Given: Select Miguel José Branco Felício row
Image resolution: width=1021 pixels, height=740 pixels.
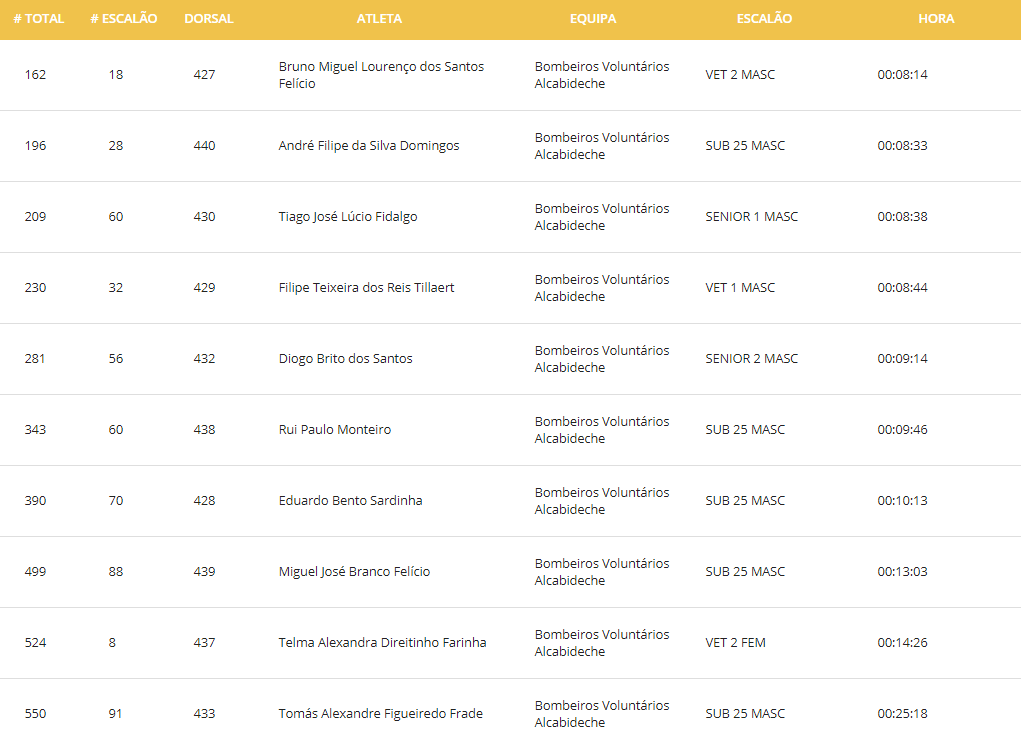Looking at the screenshot, I should click(x=354, y=572).
